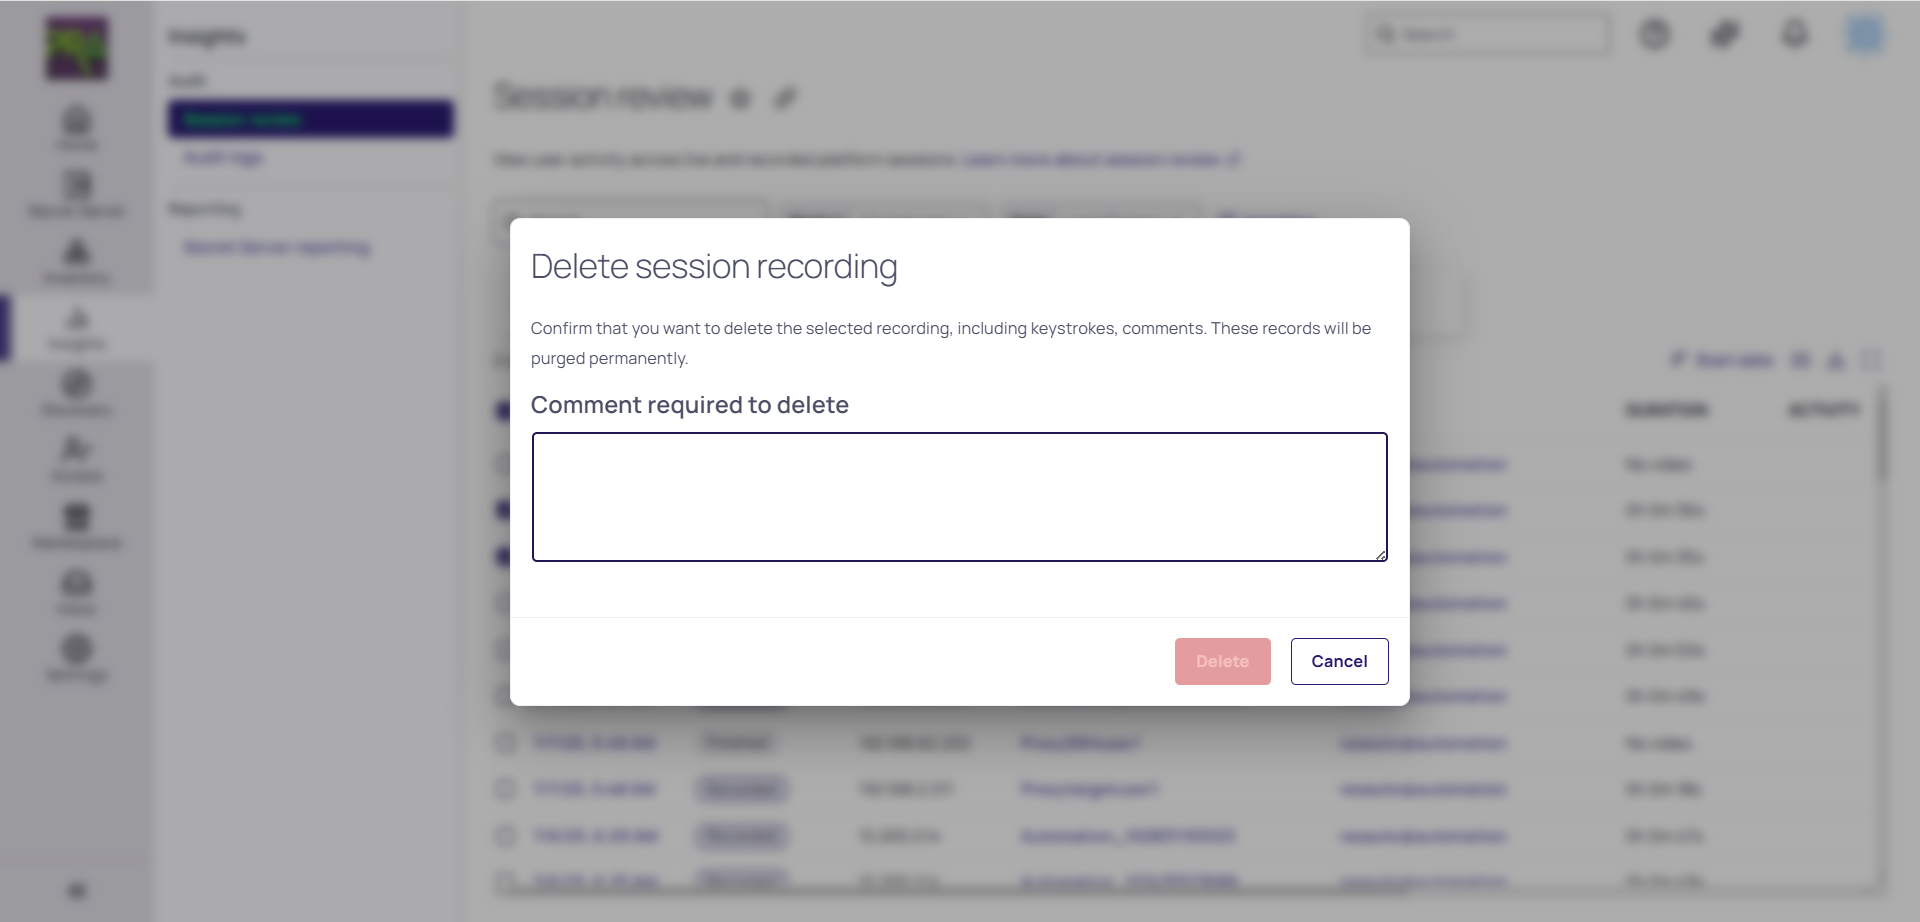Open the Marketplace sidebar icon
This screenshot has width=1920, height=922.
pos(77,525)
